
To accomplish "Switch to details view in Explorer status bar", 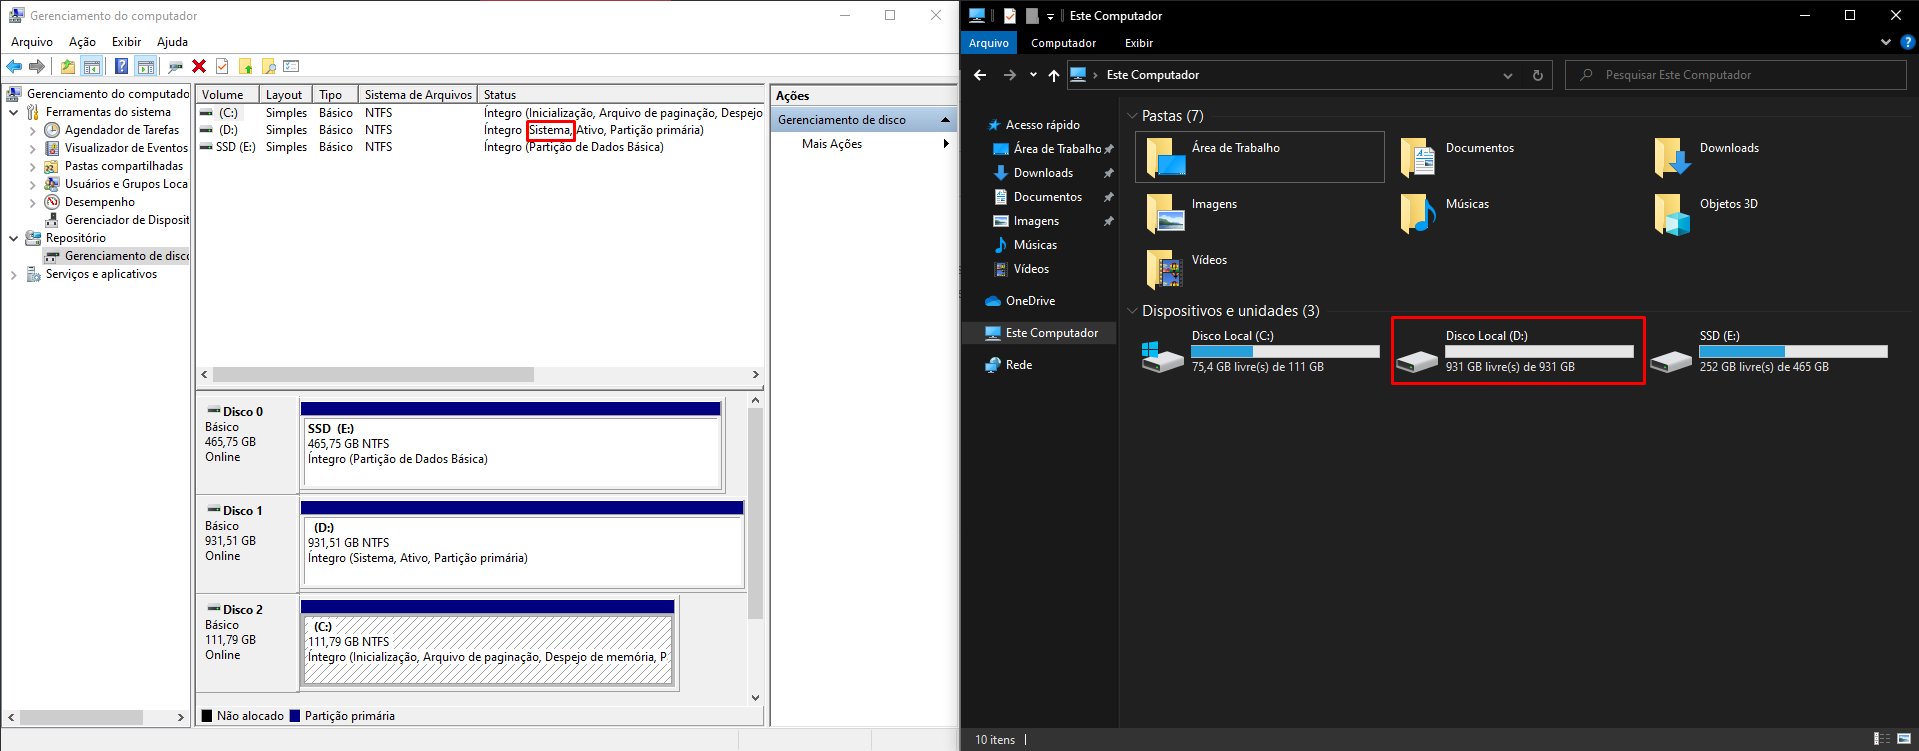I will click(1881, 739).
